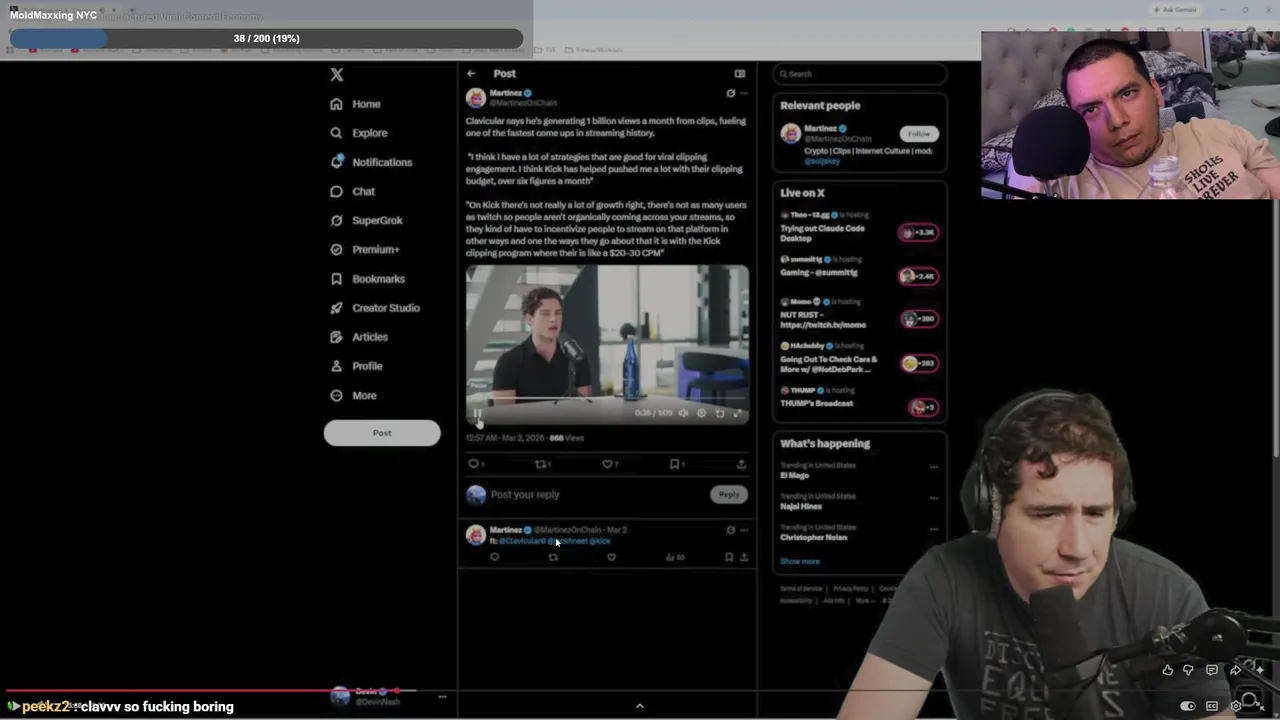Open 'Trying out Claude Code Desktop' live stream
Viewport: 1280px width, 720px height.
823,234
